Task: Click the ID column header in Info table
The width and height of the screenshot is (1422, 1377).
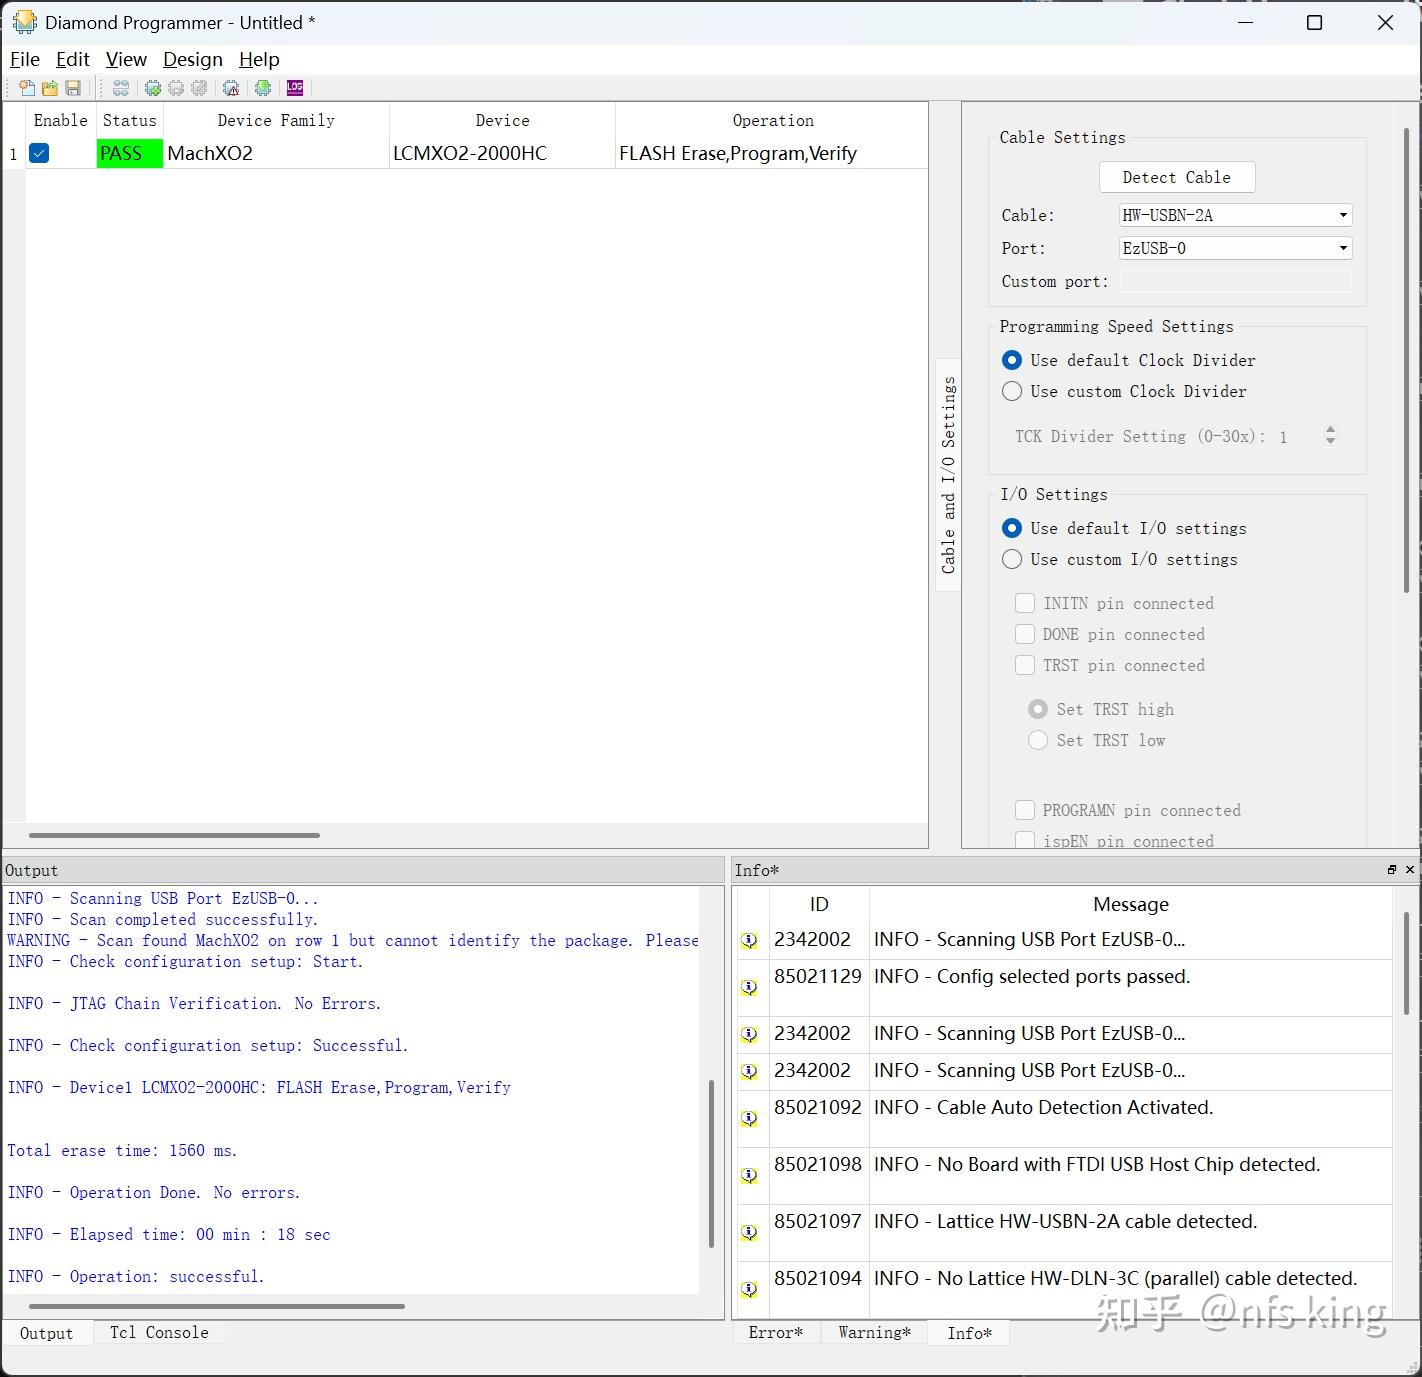Action: pyautogui.click(x=819, y=904)
